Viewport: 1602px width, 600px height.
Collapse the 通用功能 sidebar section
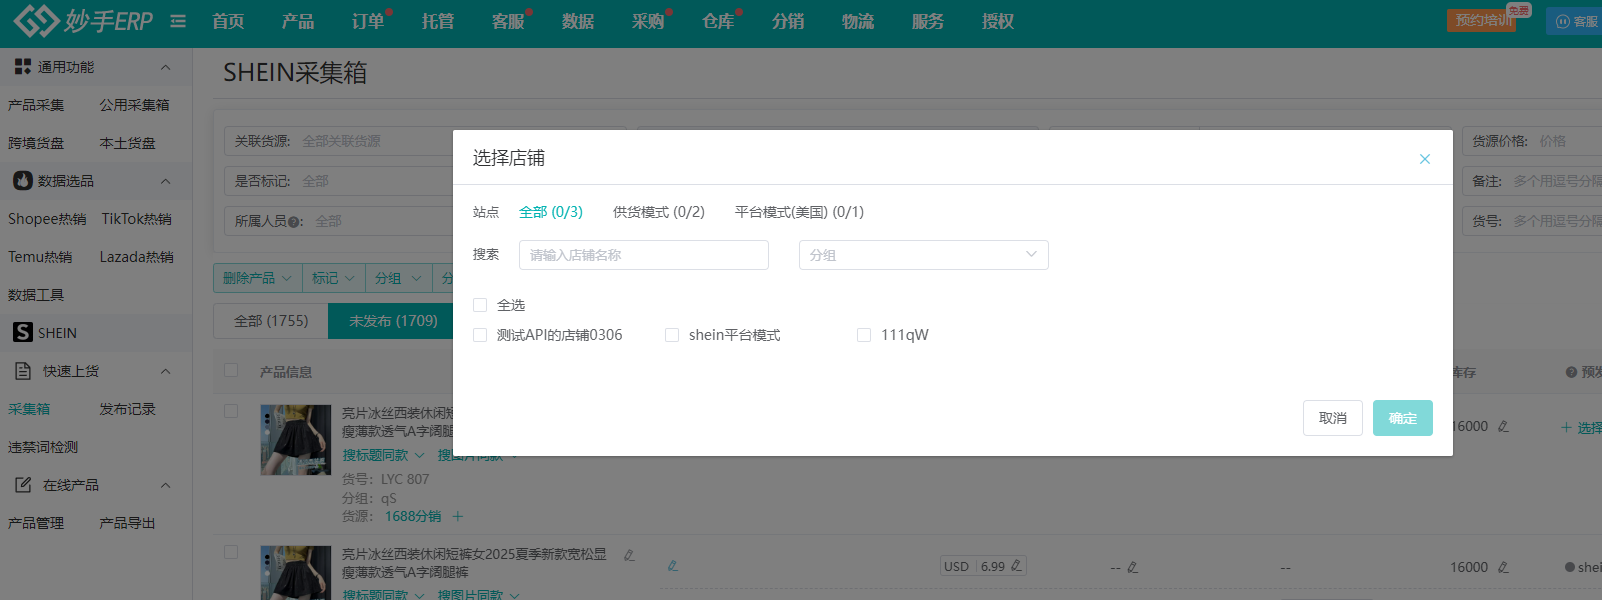click(x=166, y=67)
